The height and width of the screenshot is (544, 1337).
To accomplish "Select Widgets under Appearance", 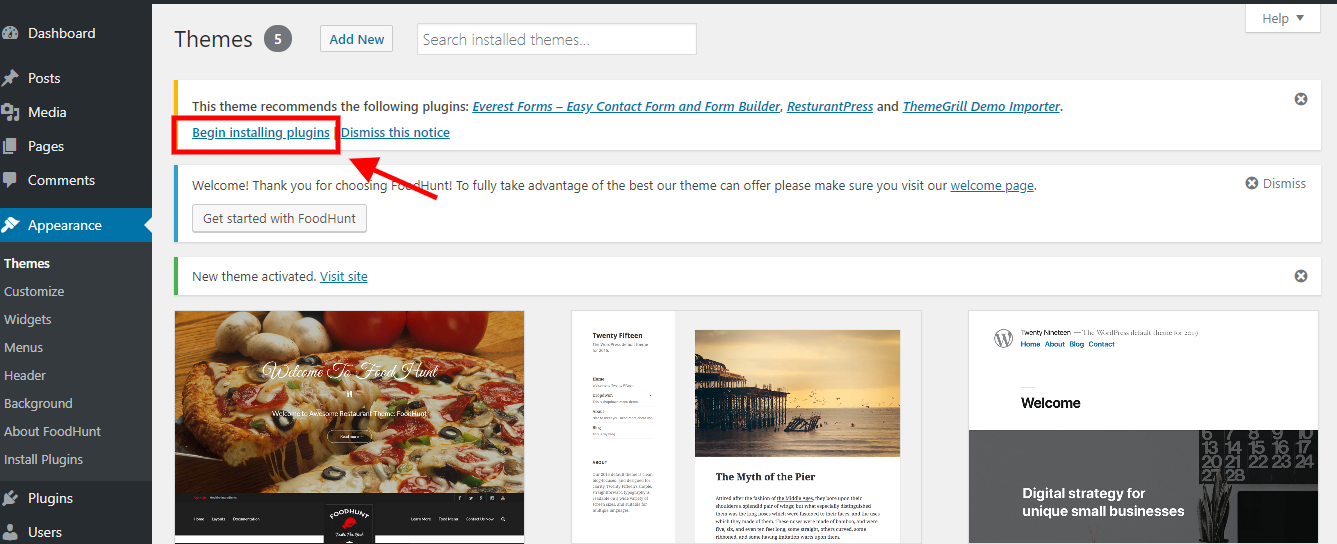I will pyautogui.click(x=28, y=319).
